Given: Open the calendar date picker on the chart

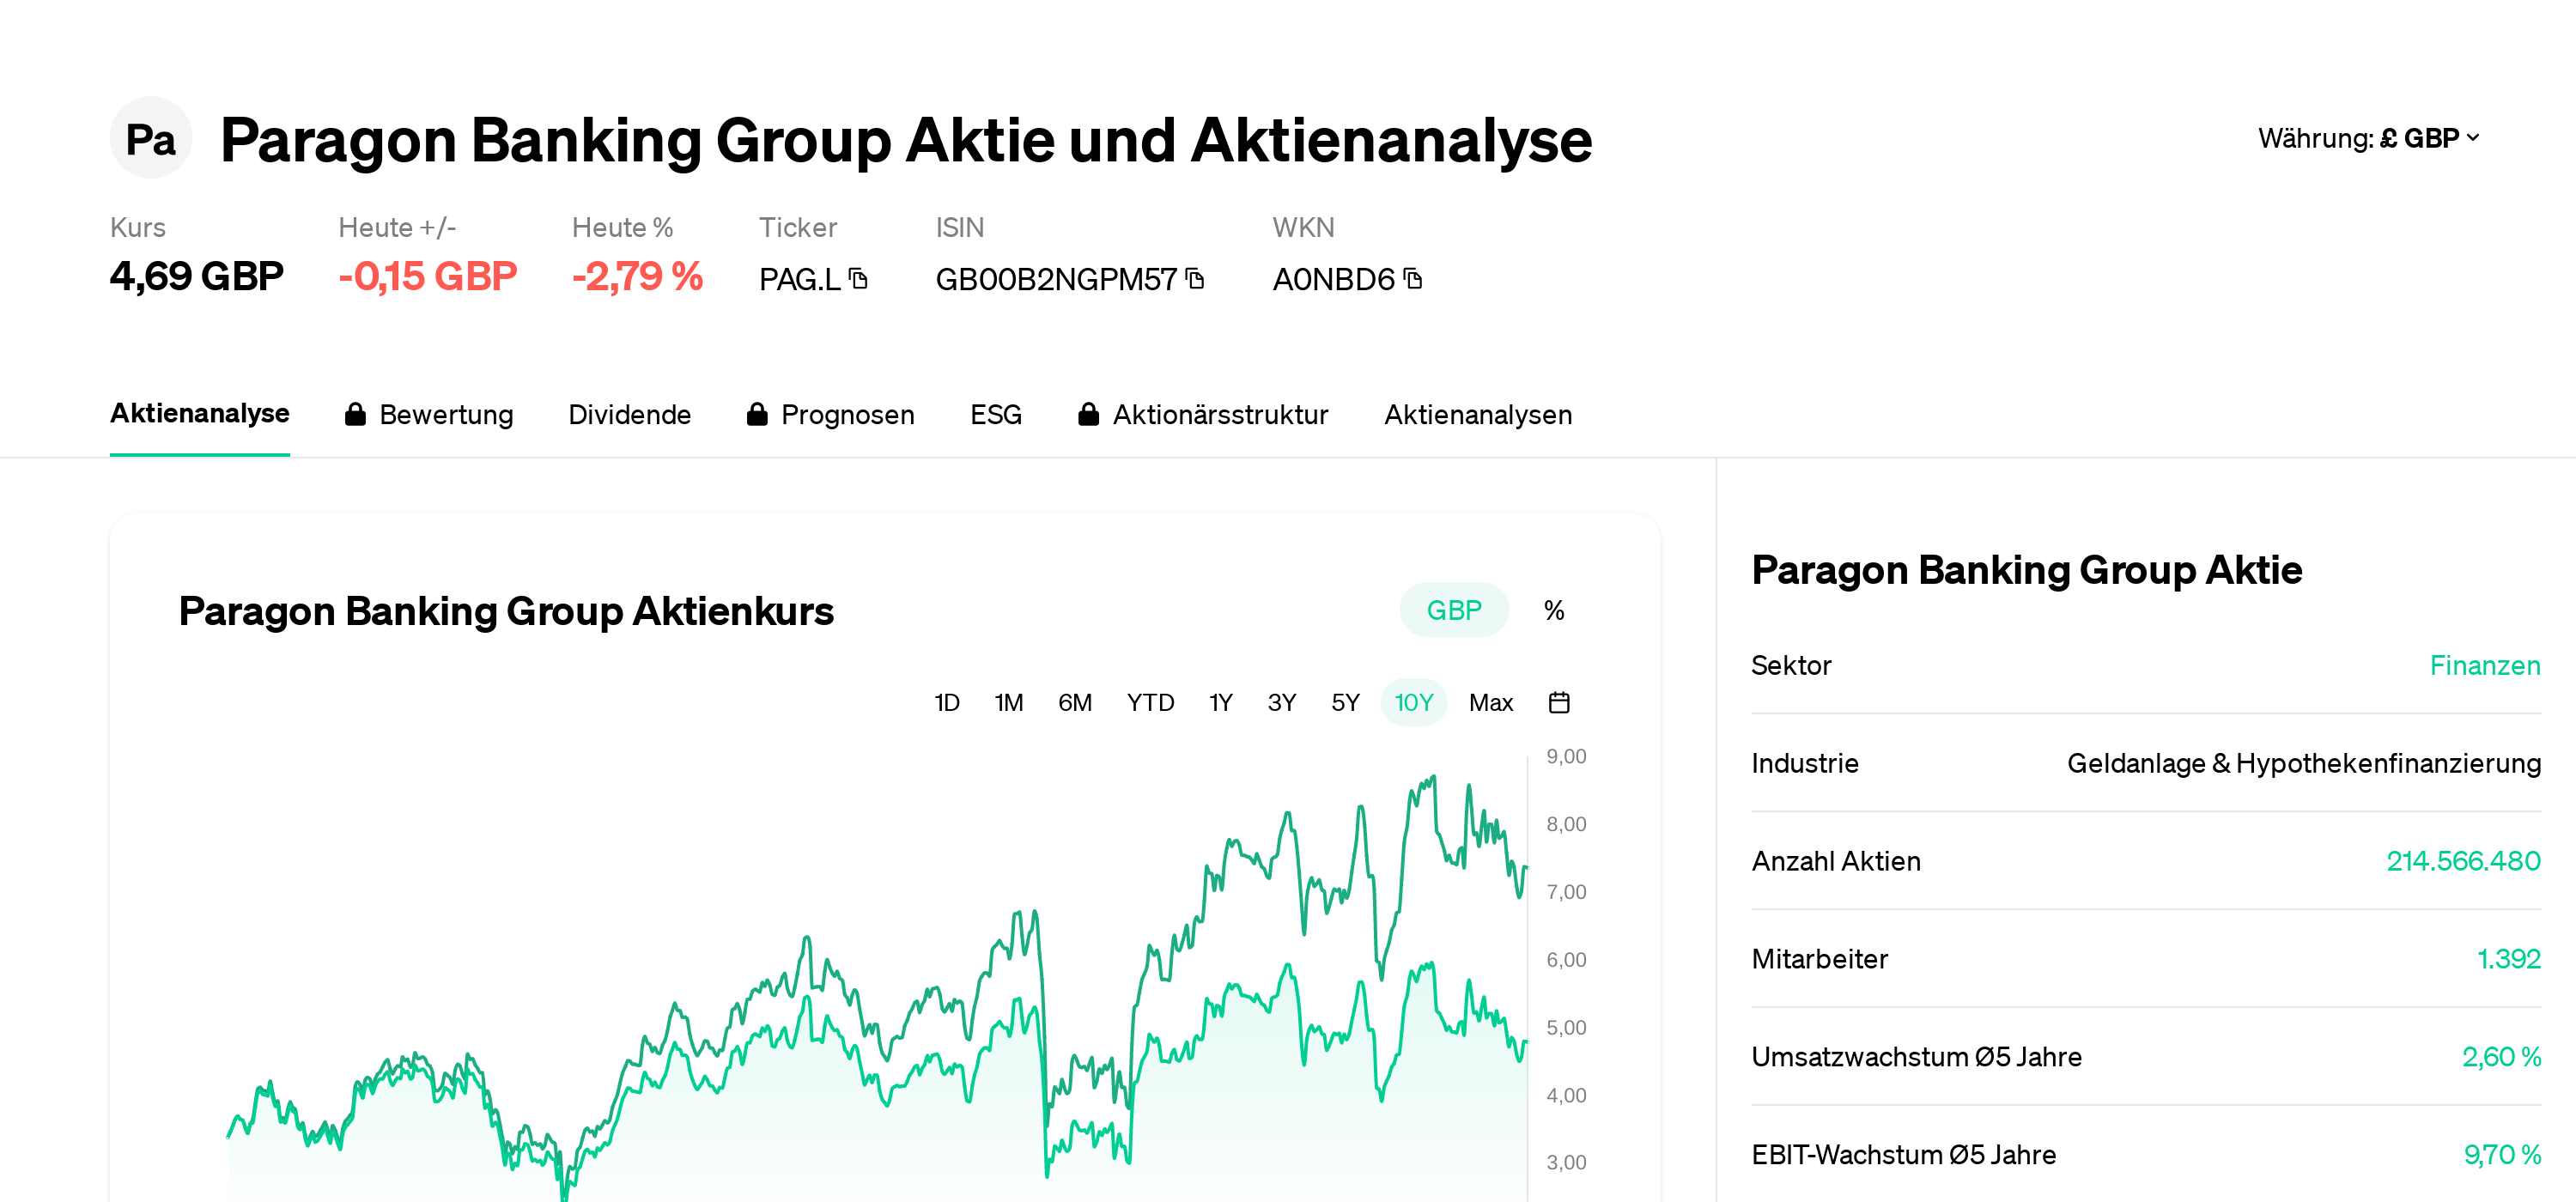Looking at the screenshot, I should click(x=1560, y=702).
